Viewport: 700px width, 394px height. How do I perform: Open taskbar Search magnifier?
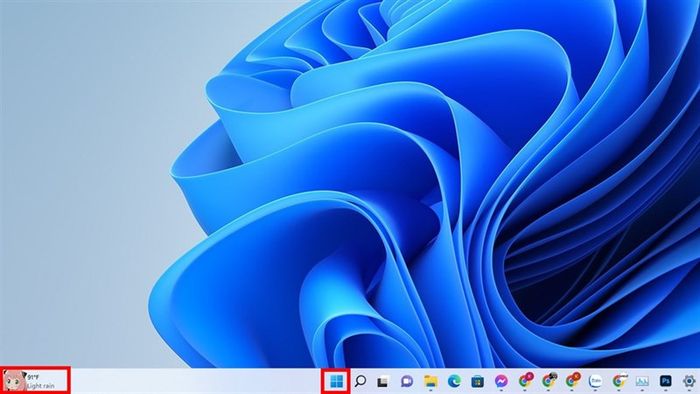[x=360, y=381]
